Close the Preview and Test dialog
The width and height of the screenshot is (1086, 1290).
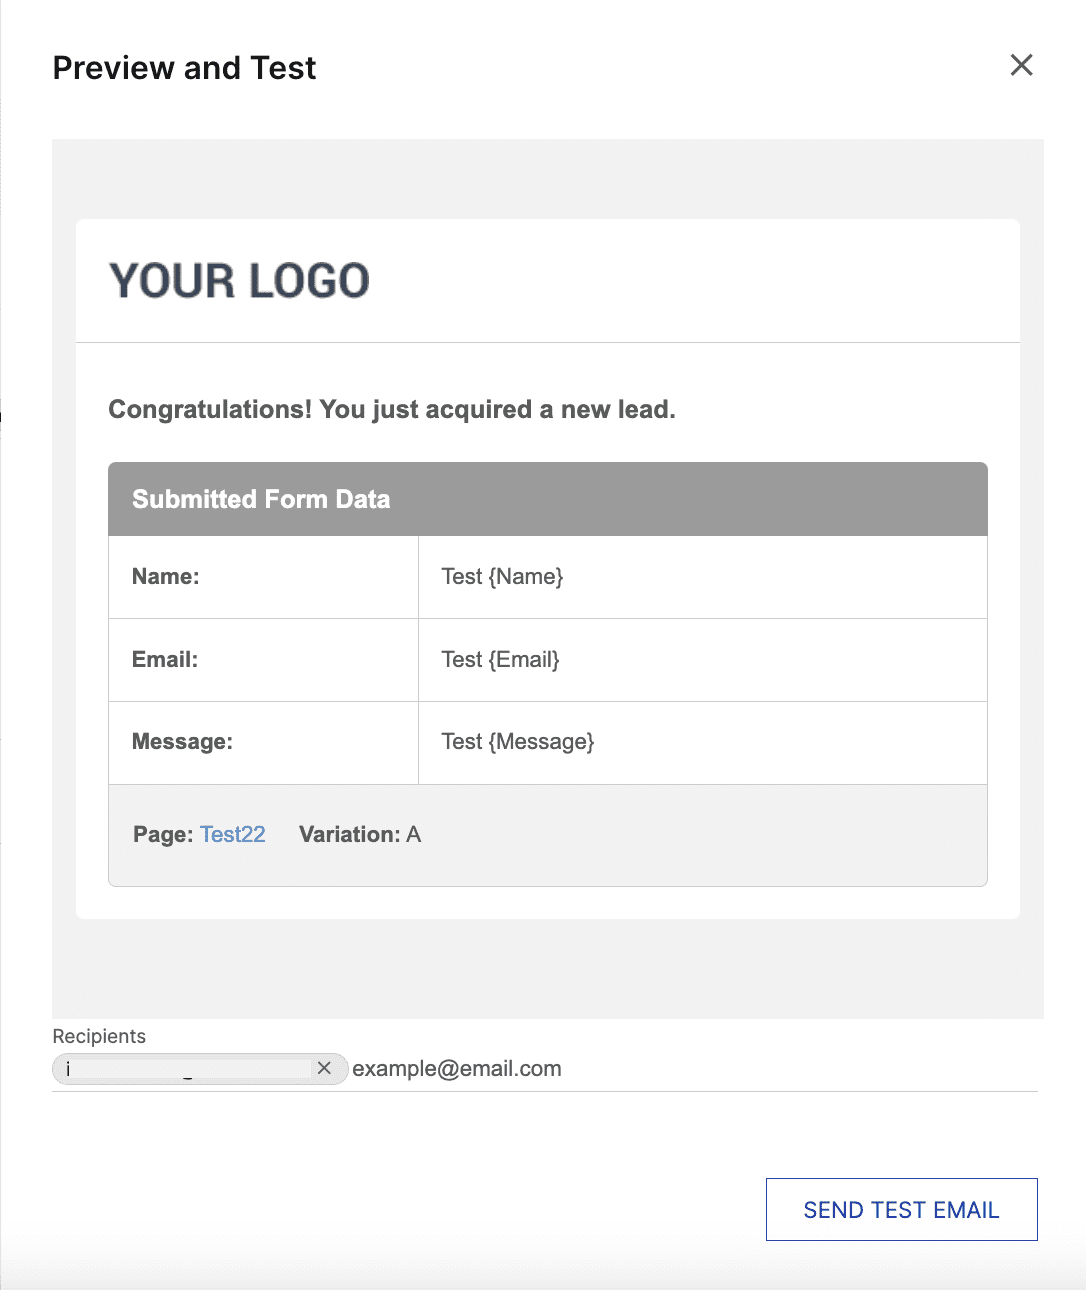[1021, 66]
